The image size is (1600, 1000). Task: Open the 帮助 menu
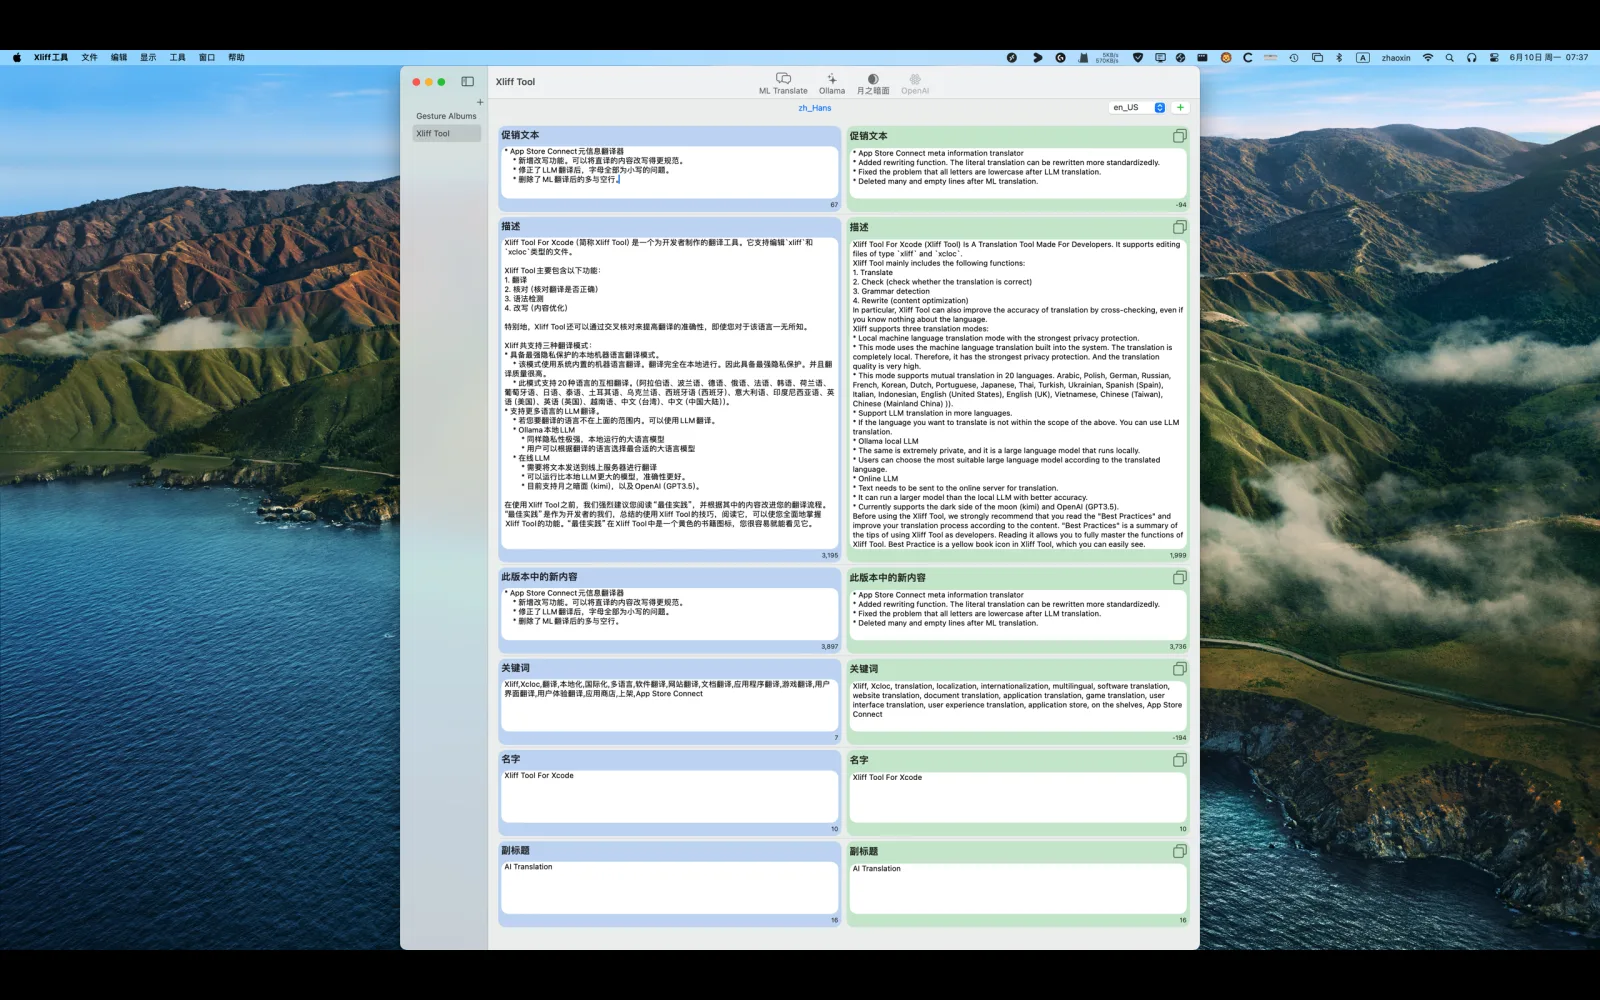coord(236,58)
